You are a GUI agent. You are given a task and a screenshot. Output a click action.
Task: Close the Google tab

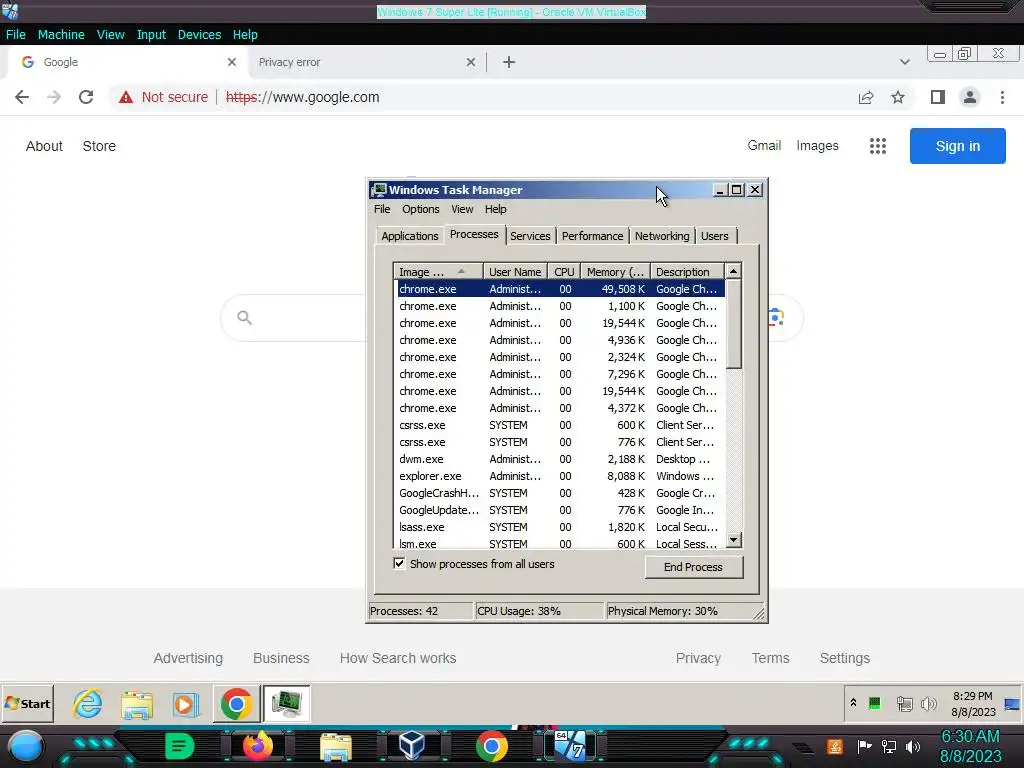coord(232,62)
